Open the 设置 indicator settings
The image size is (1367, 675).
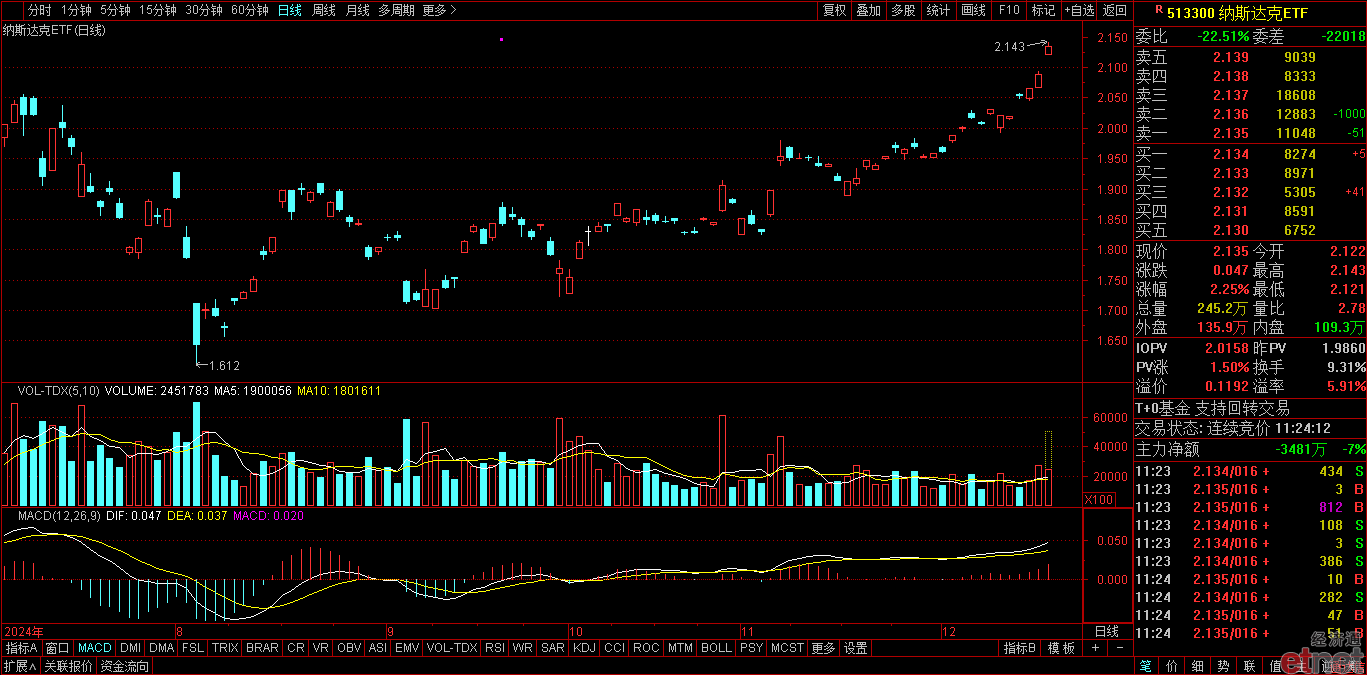855,648
